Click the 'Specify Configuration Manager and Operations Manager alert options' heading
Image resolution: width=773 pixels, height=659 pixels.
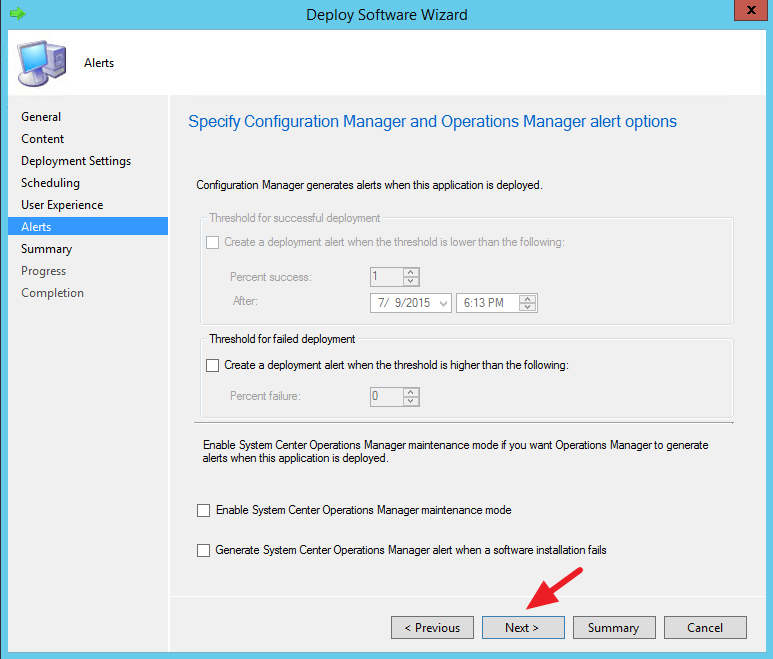pos(432,121)
